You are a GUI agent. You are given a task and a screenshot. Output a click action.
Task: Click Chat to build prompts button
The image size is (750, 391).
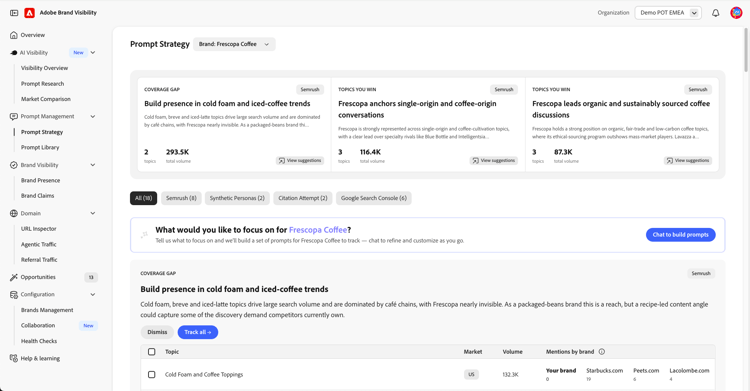click(681, 235)
